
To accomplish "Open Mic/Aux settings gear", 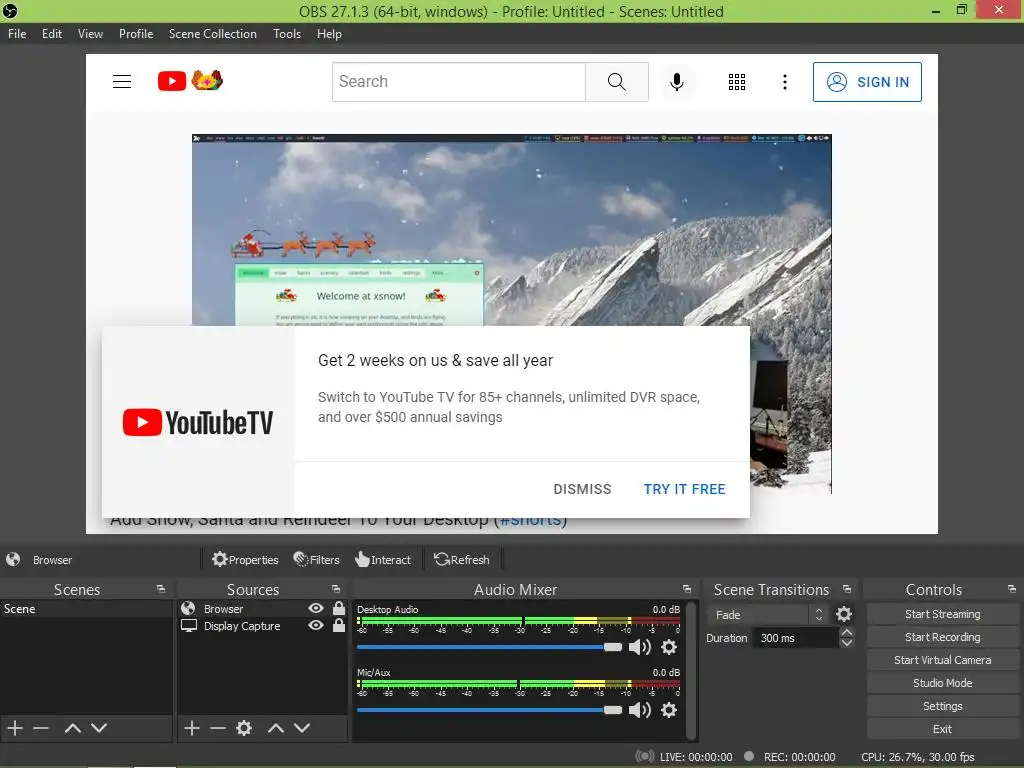I will click(669, 710).
